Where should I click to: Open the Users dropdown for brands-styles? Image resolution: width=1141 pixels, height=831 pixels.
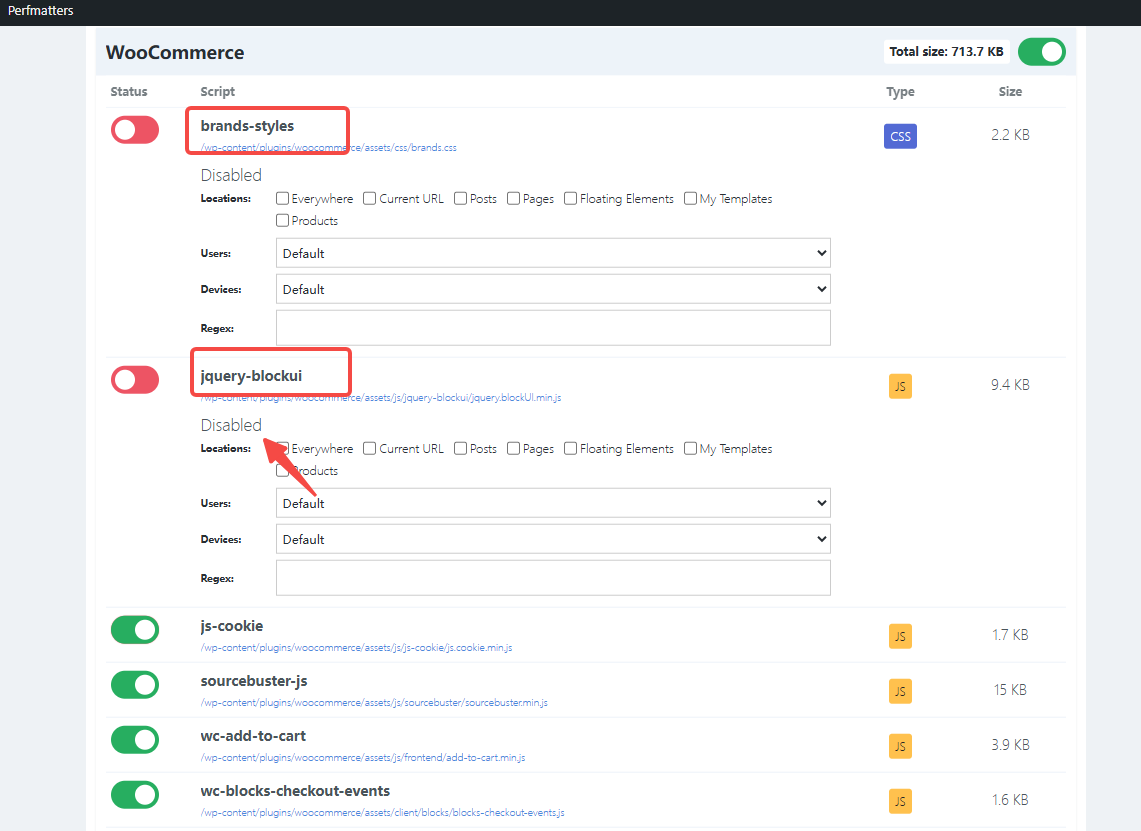553,252
